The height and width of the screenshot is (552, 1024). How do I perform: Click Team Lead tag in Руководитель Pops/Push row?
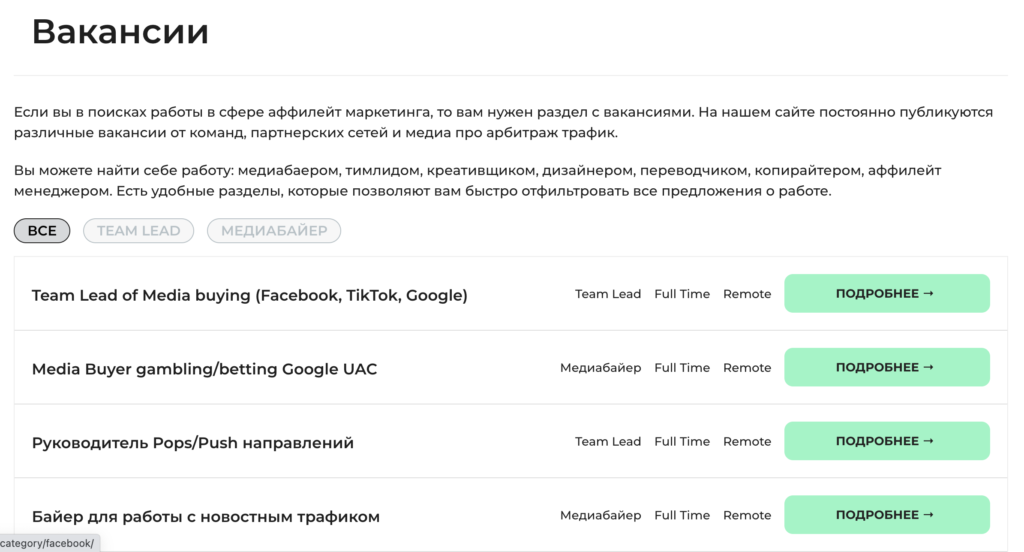coord(608,442)
